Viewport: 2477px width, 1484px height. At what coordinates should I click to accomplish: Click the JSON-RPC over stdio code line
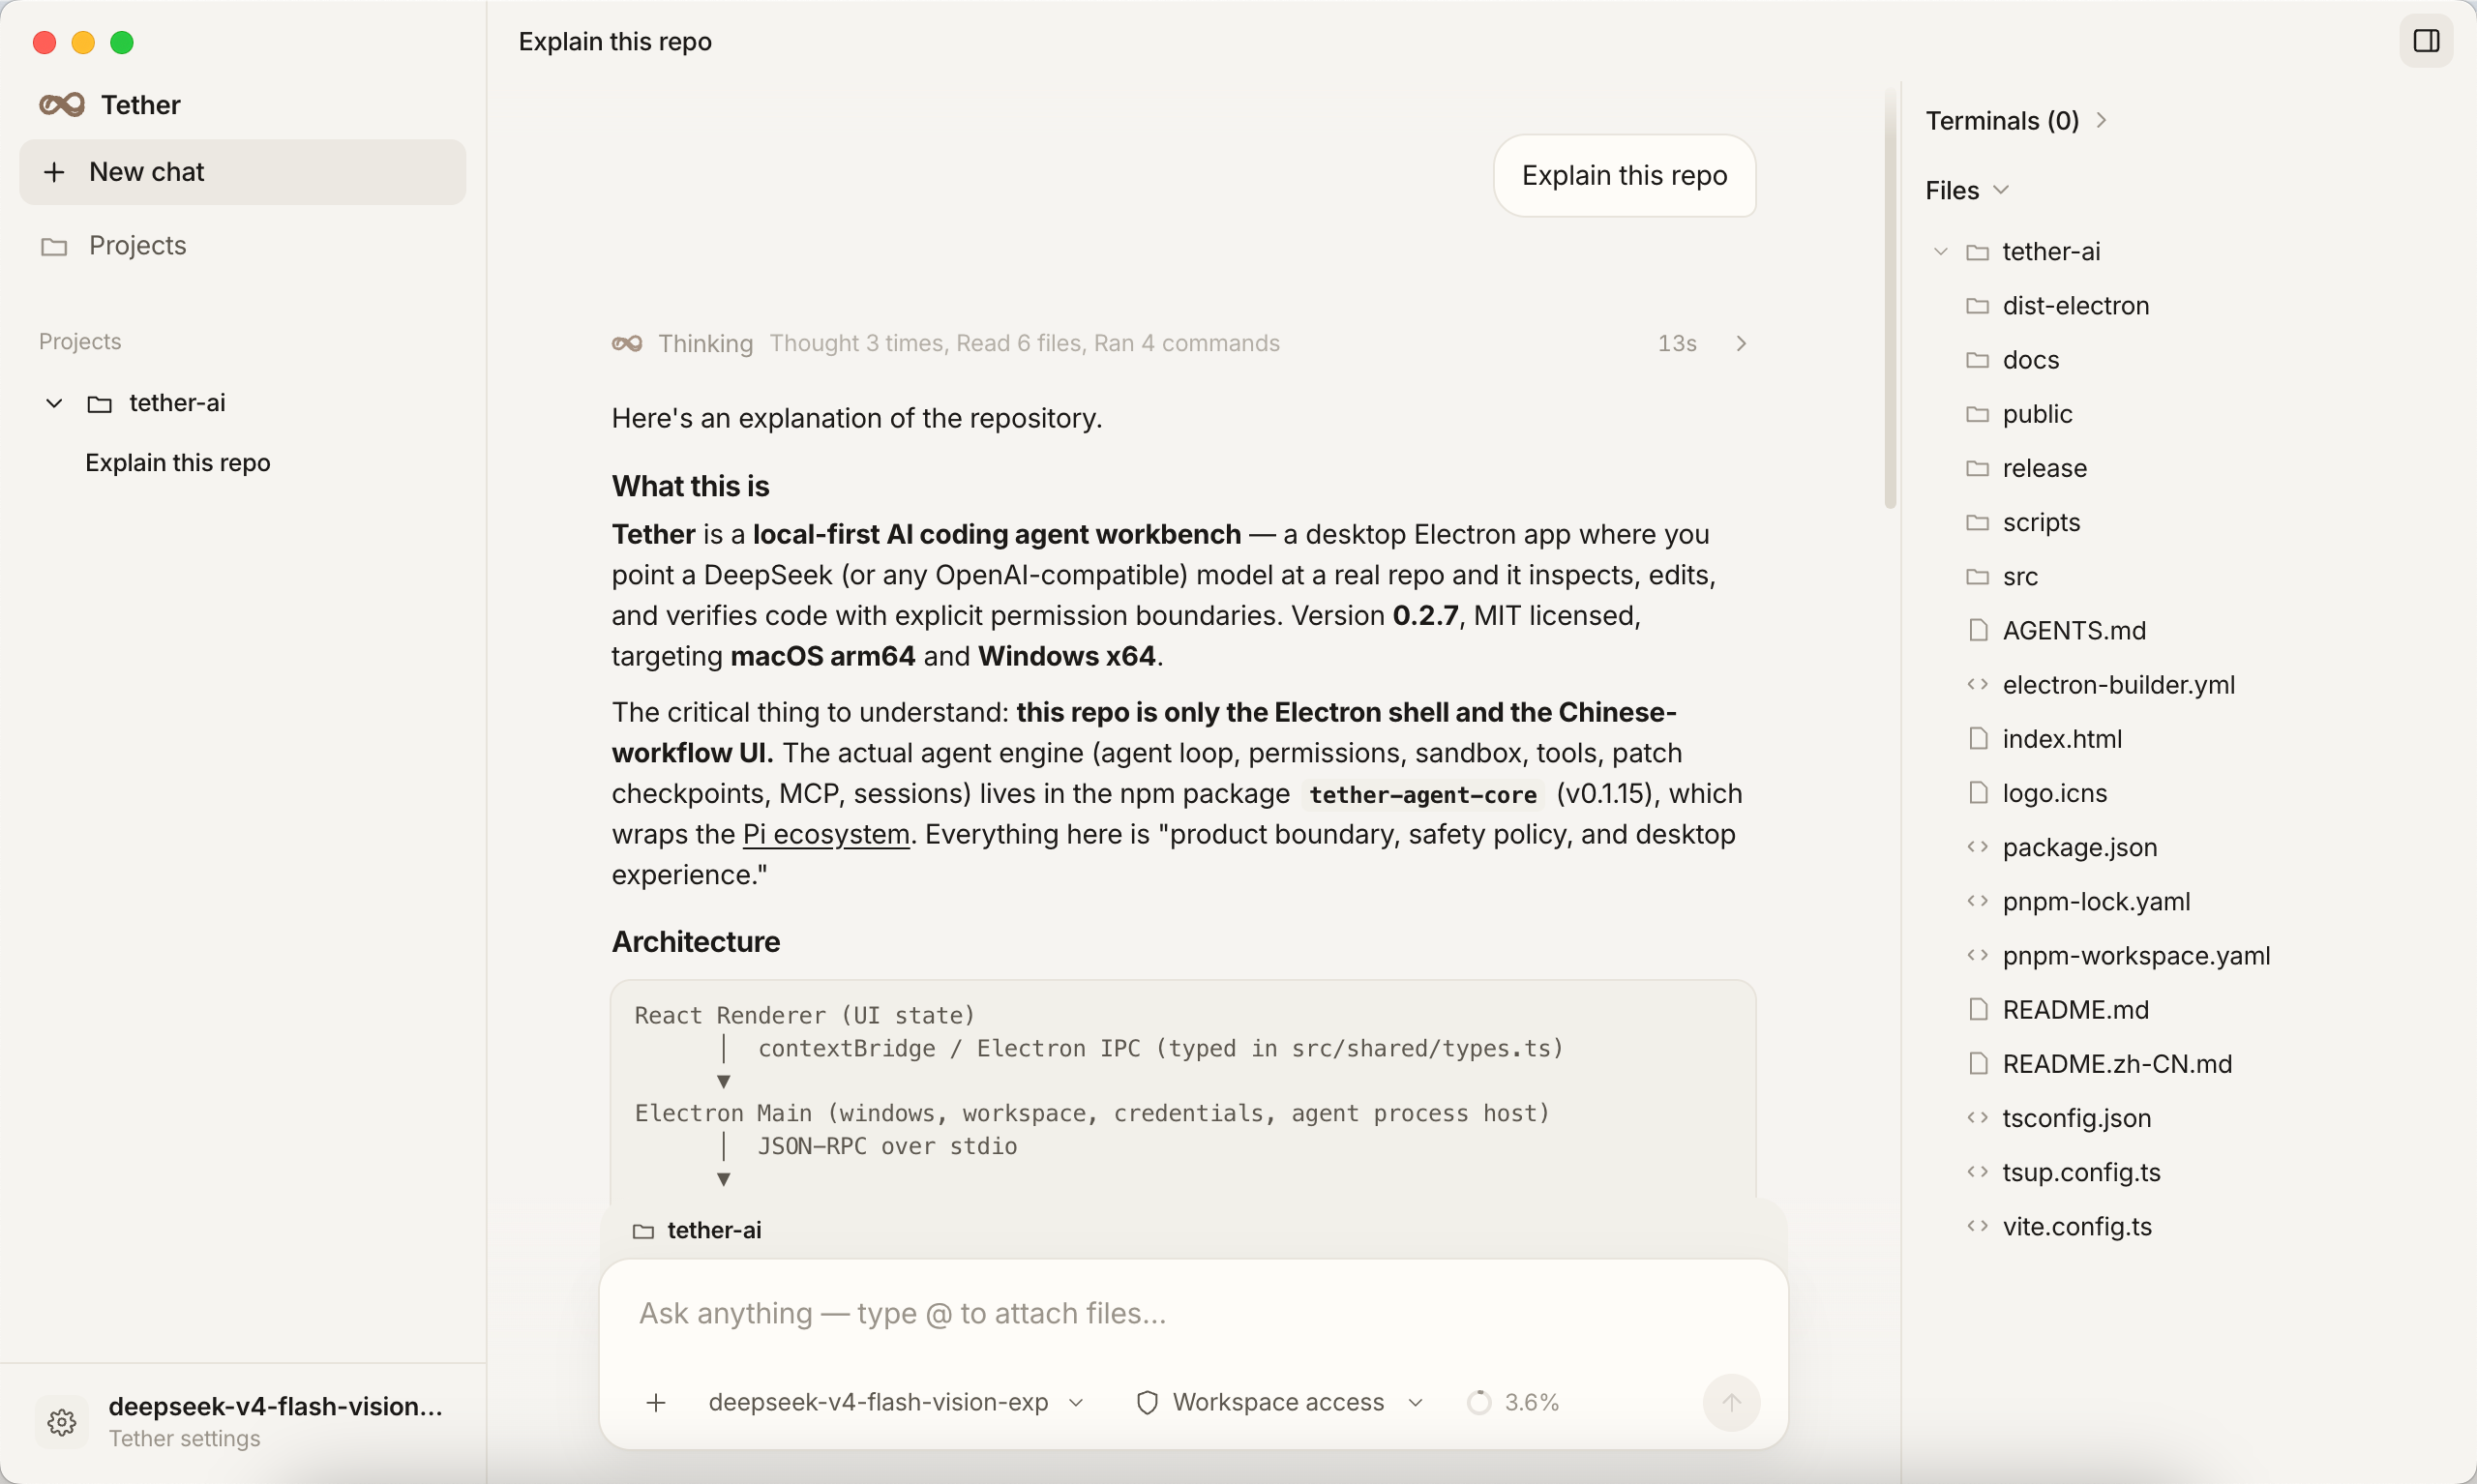pos(887,1146)
